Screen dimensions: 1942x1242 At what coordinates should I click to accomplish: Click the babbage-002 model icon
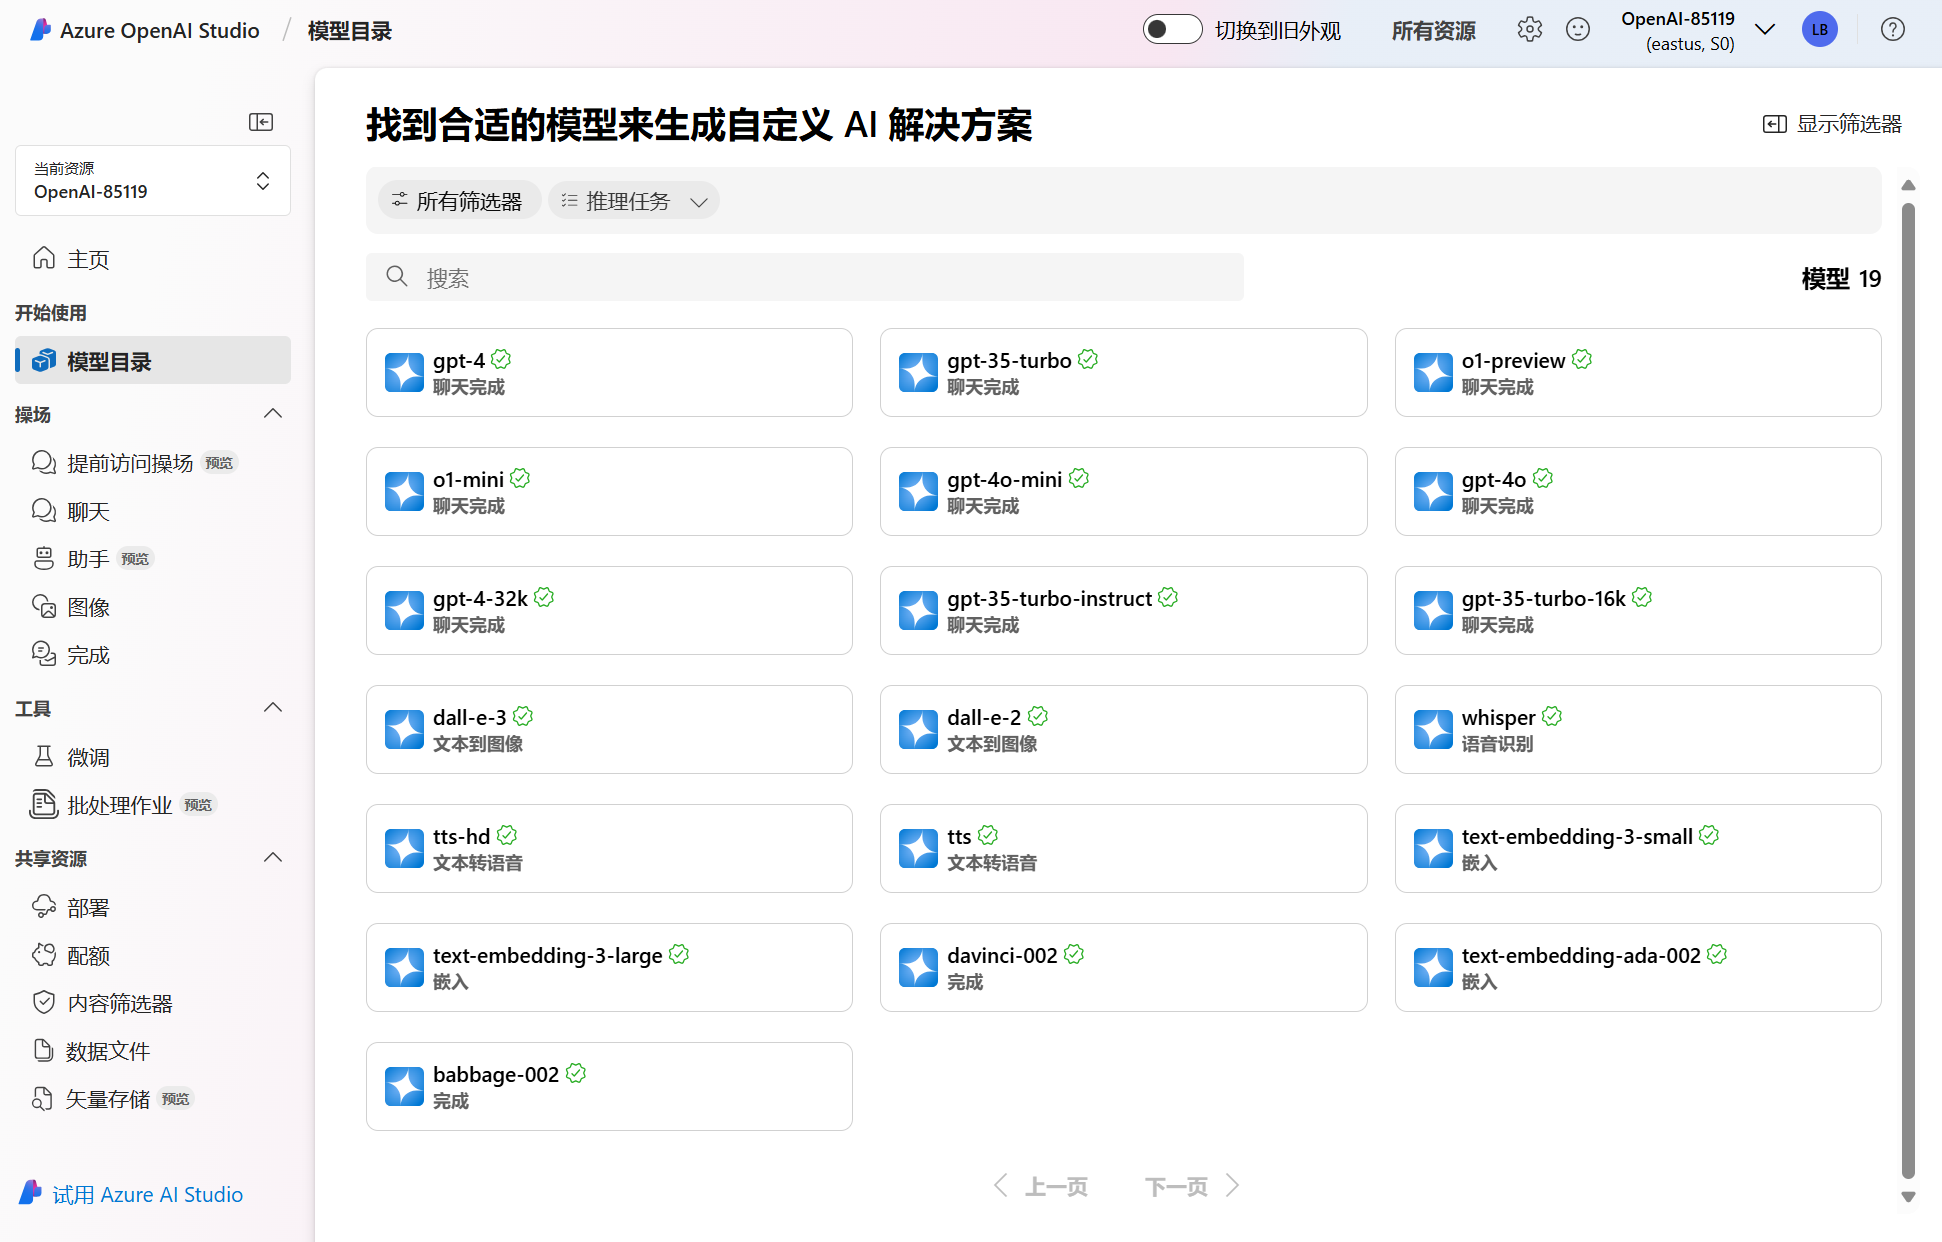pyautogui.click(x=405, y=1086)
